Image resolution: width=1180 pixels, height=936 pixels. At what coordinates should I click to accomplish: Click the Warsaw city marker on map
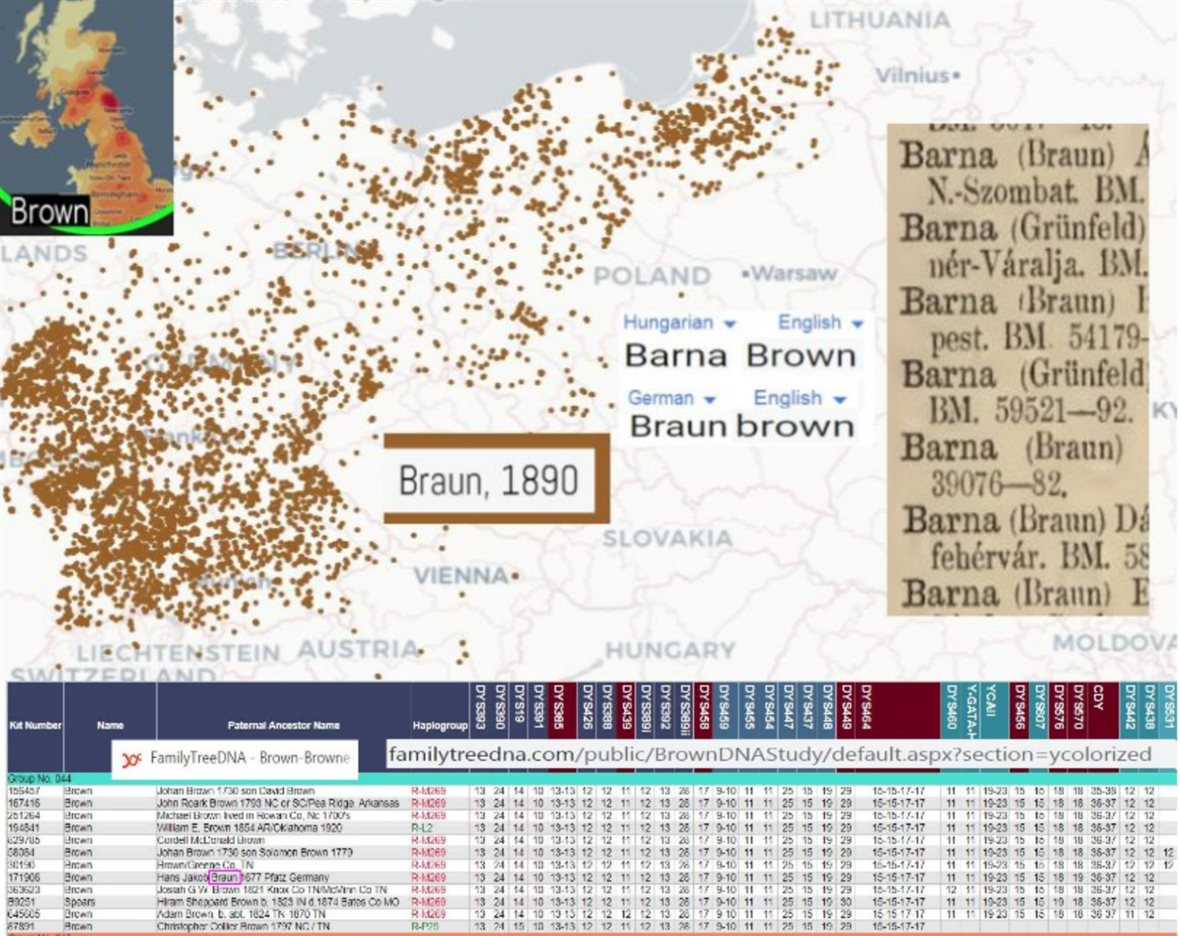coord(746,273)
